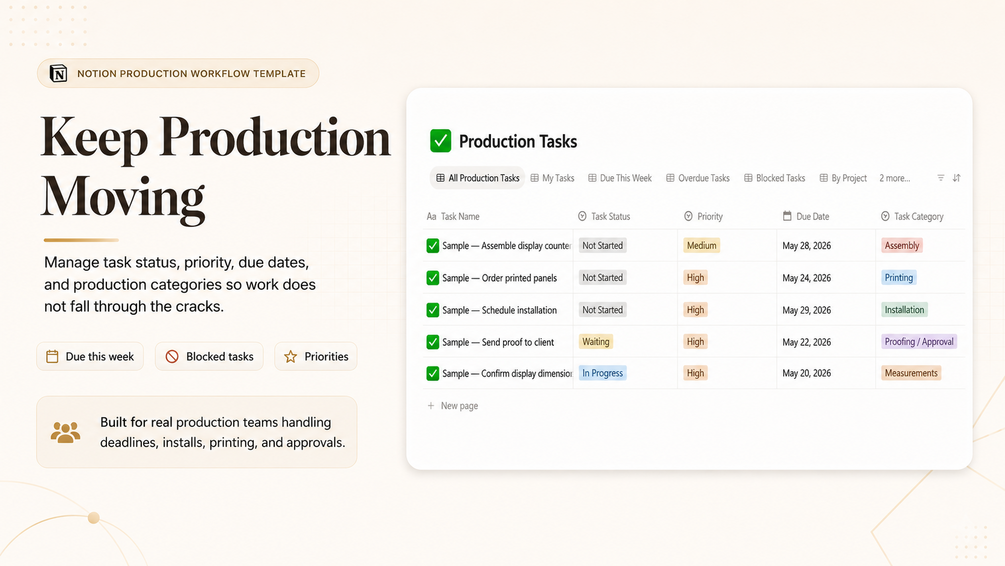Open the Sample — Schedule installation task name

pos(499,310)
